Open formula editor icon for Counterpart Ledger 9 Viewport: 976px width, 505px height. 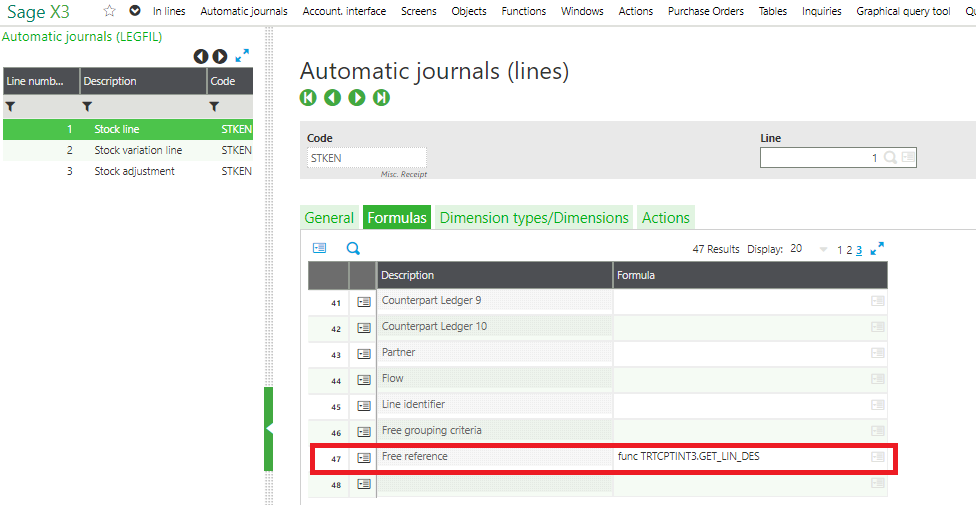pos(878,301)
